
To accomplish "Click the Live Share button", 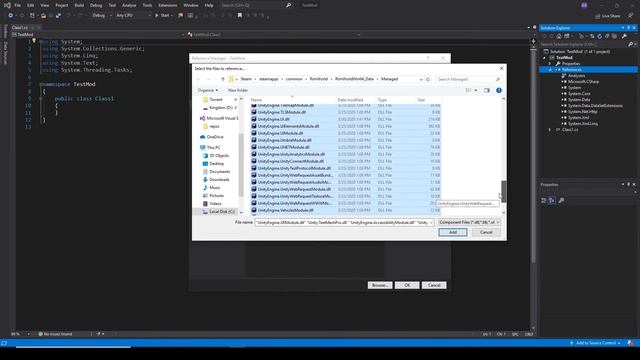I will pyautogui.click(x=607, y=16).
